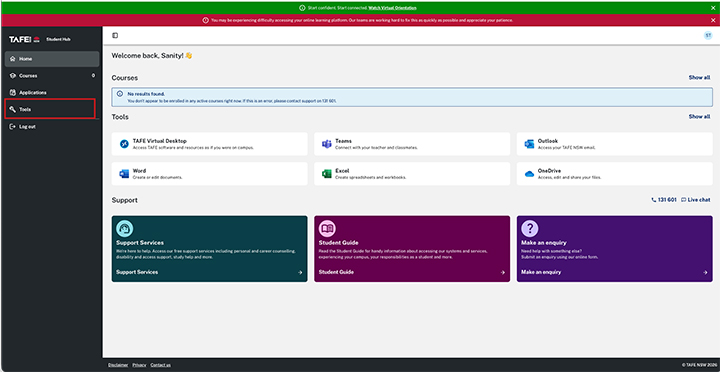Open the Word card

pos(209,174)
